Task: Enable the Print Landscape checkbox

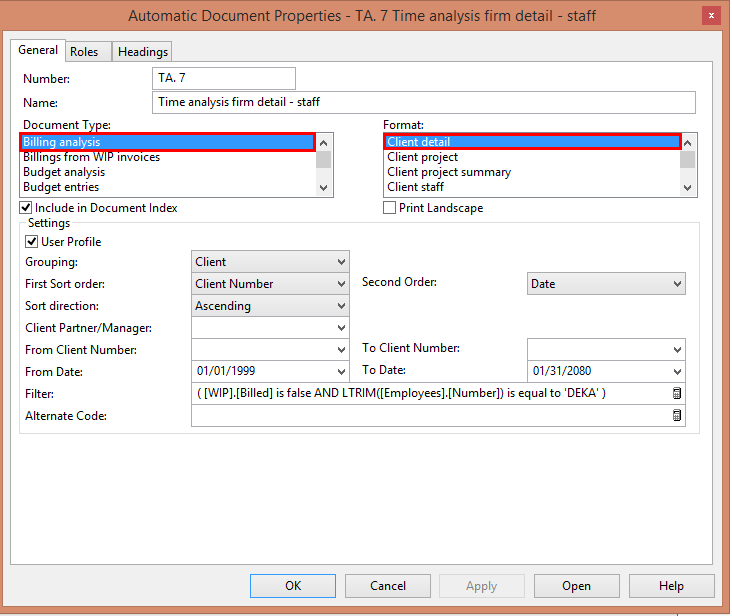Action: [389, 208]
